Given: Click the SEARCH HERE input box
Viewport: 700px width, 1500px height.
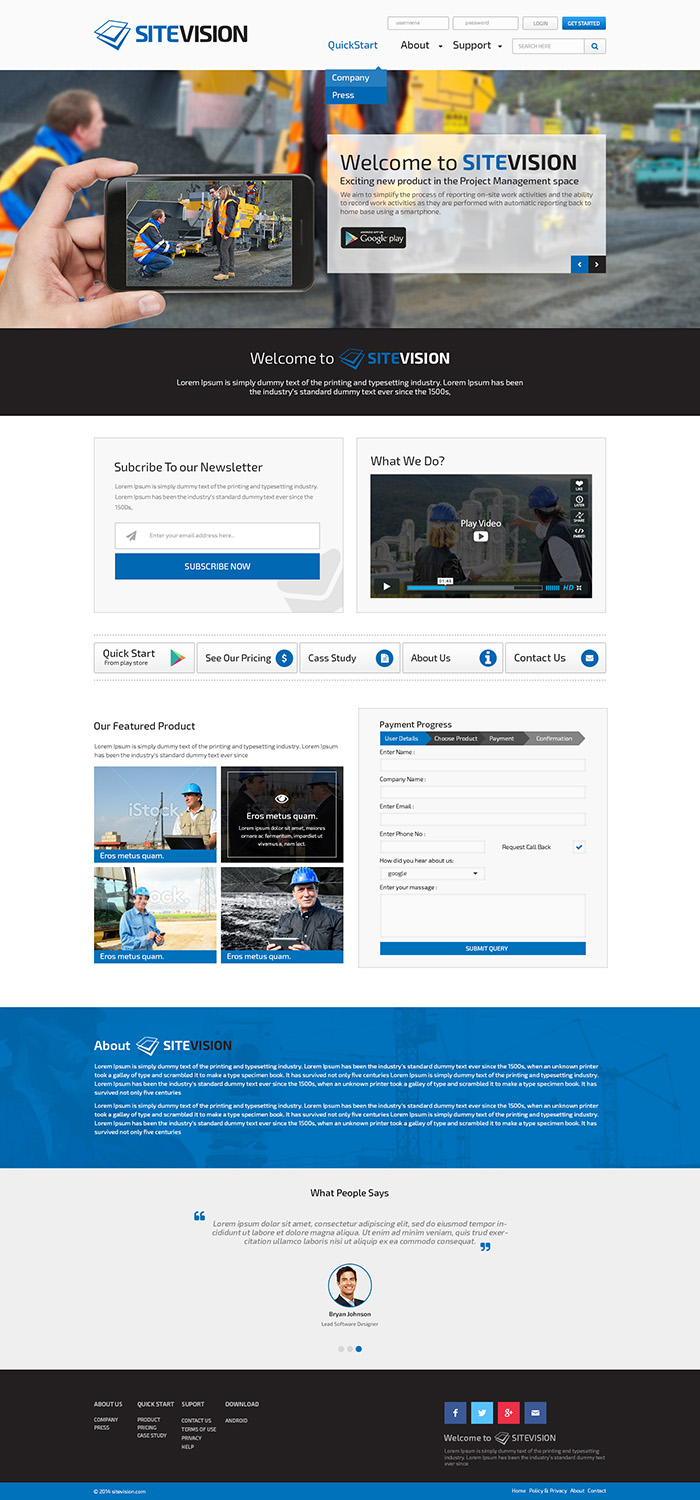Looking at the screenshot, I should [548, 46].
